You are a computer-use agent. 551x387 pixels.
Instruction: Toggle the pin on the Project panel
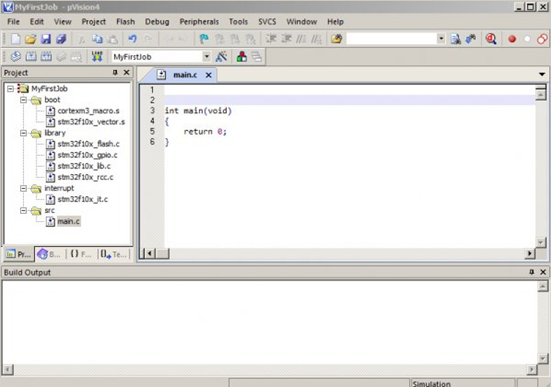[x=115, y=72]
